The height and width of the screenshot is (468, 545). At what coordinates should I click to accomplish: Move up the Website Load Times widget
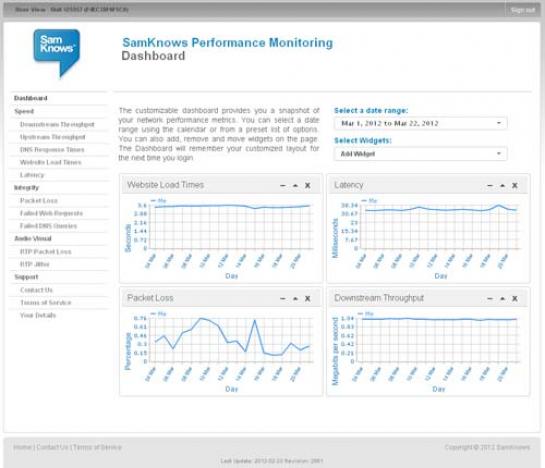[x=295, y=186]
